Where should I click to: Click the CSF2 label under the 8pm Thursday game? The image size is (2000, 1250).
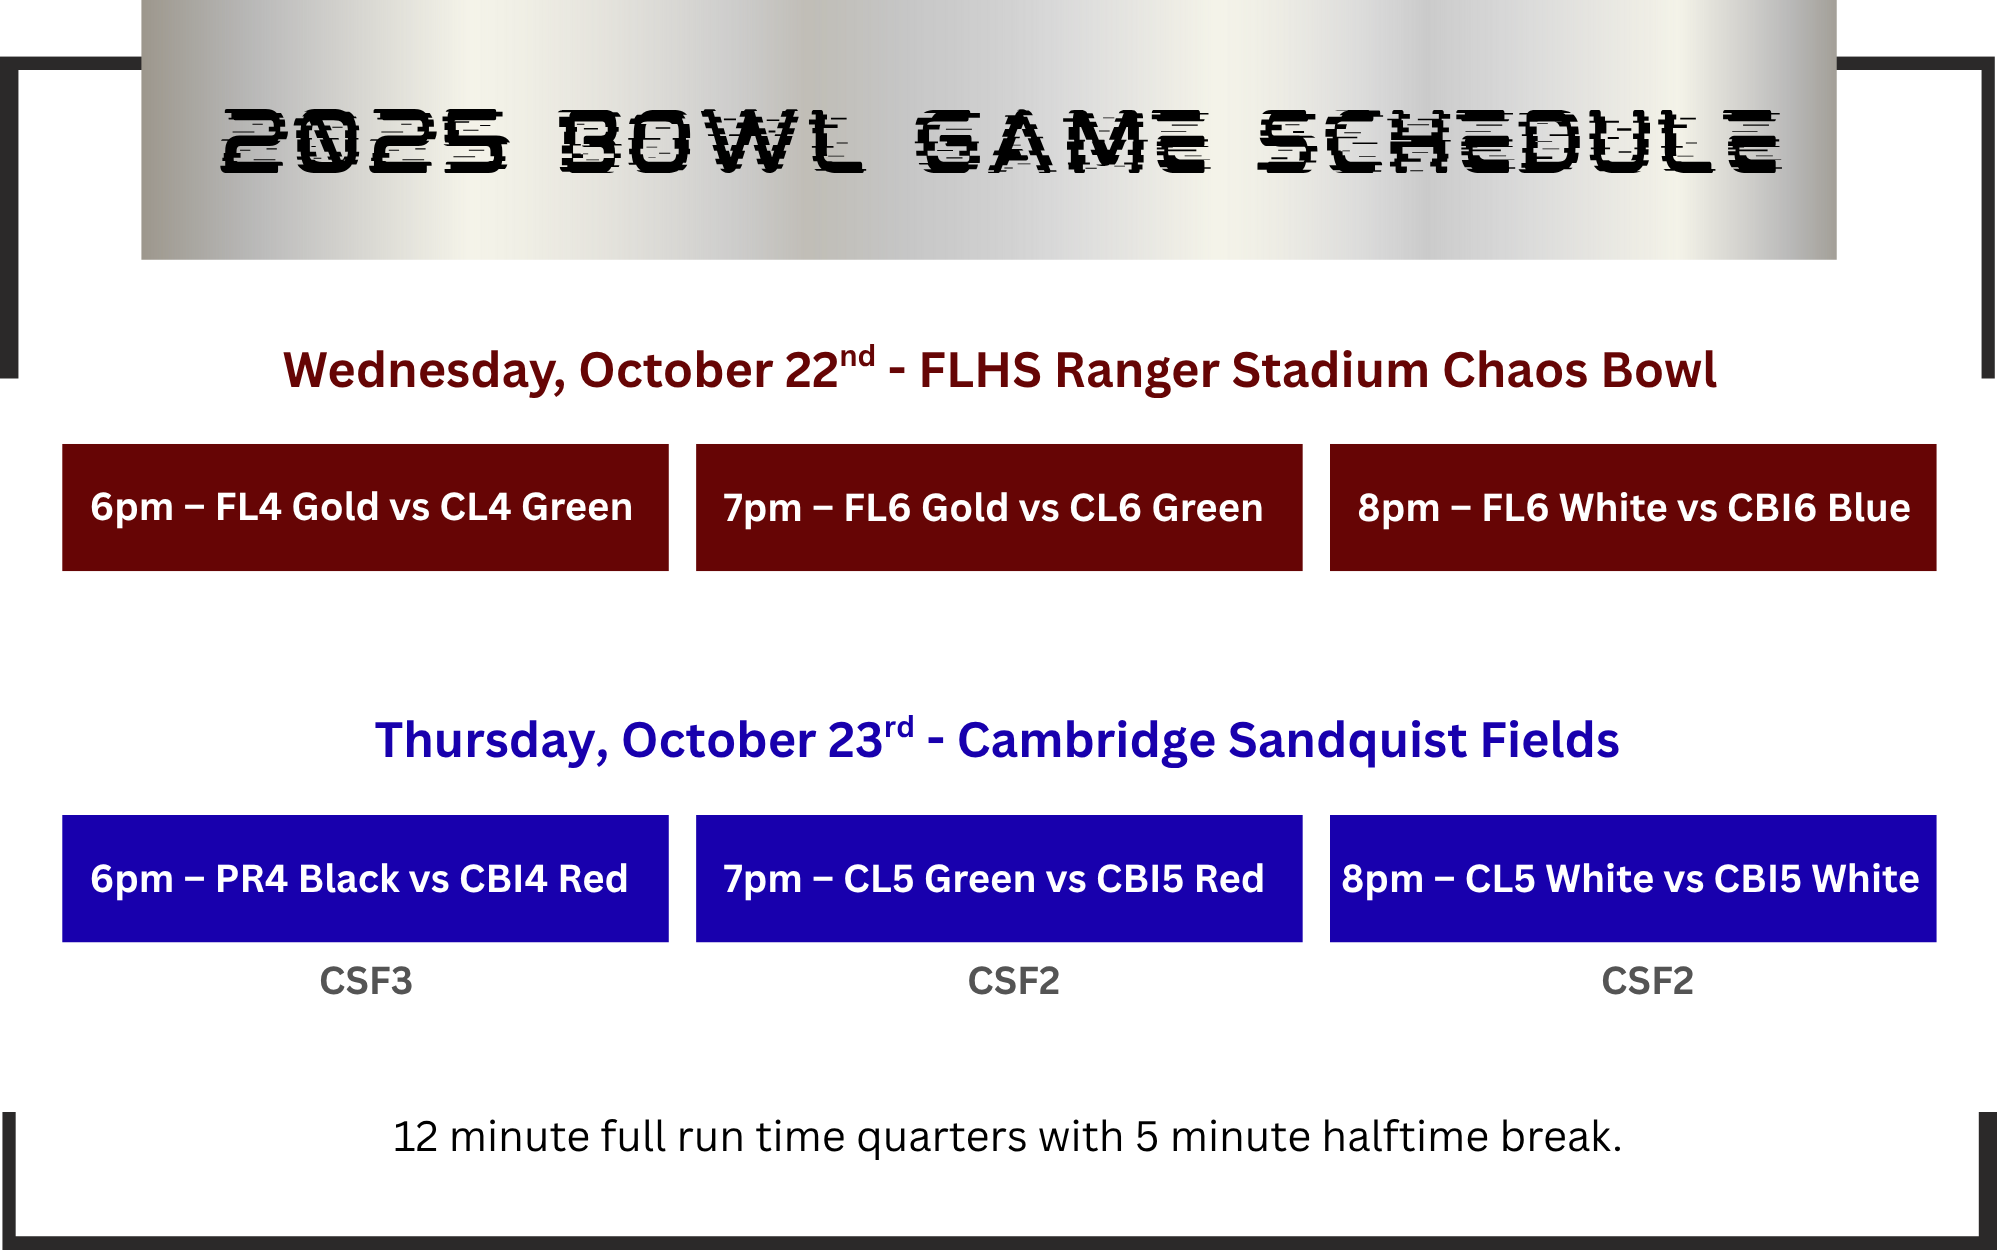pos(1647,981)
